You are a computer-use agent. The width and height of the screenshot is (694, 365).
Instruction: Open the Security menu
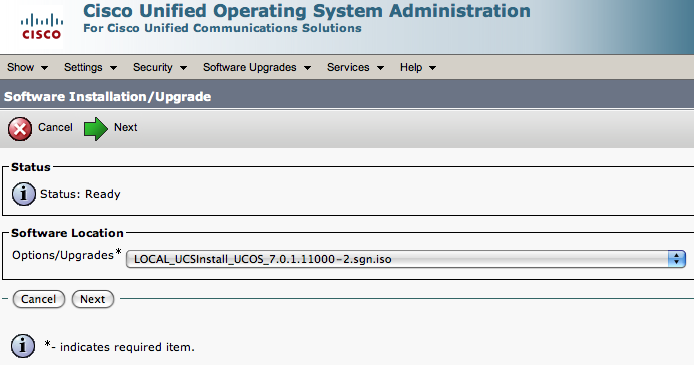[160, 67]
